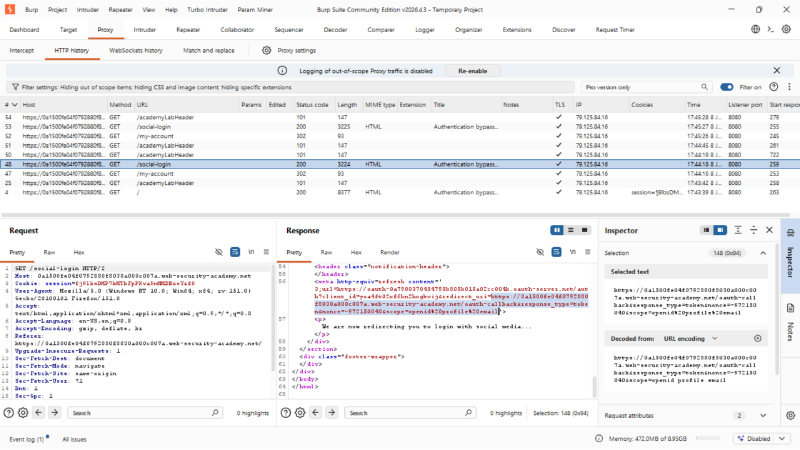Screen dimensions: 800x450
Task: Open Event log in status bar
Action: pos(27,439)
